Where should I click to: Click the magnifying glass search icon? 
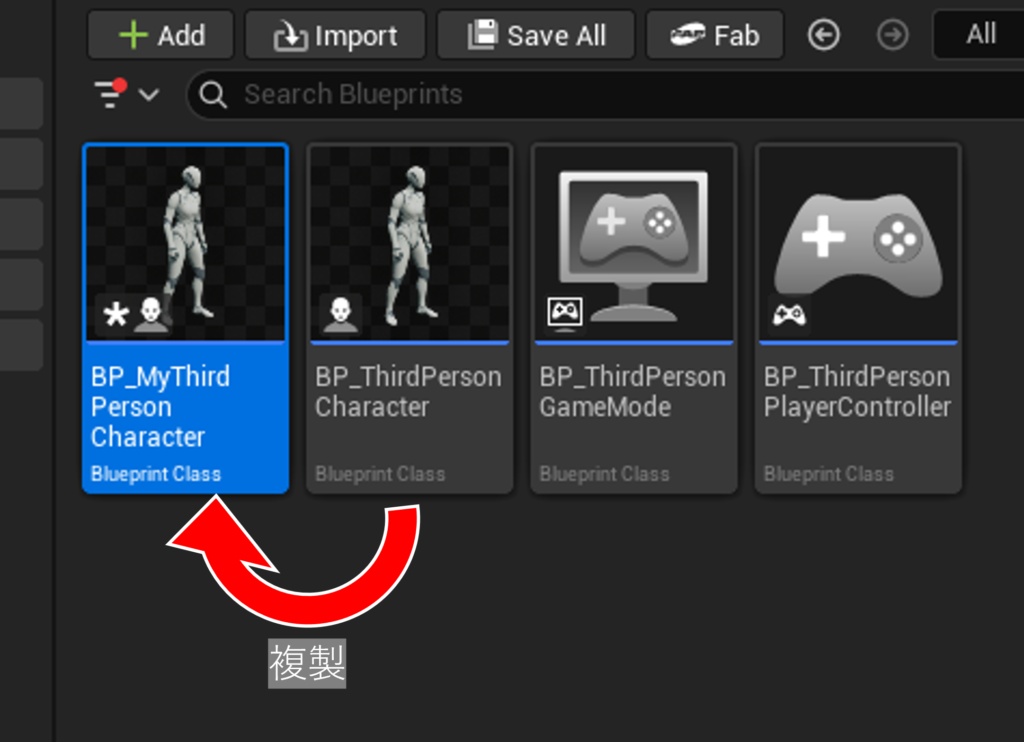[x=213, y=95]
